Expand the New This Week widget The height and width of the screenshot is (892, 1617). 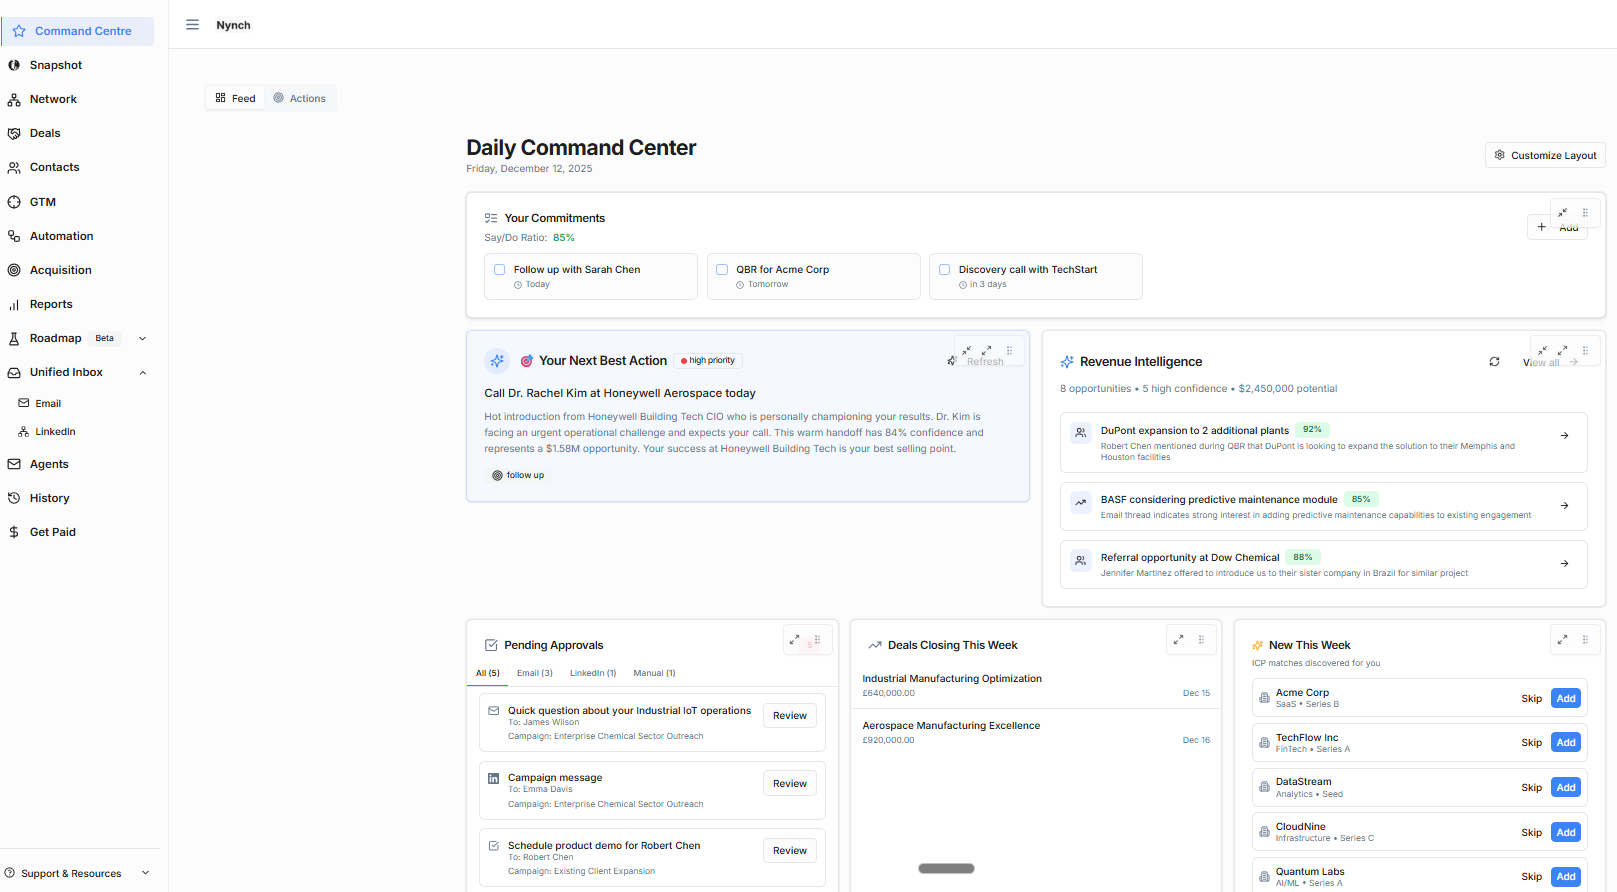(1562, 639)
